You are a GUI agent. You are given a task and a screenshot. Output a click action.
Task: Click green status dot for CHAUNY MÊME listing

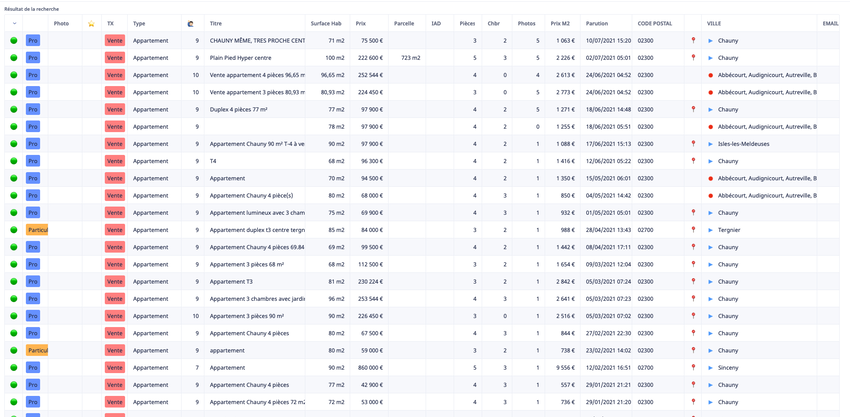(x=14, y=41)
